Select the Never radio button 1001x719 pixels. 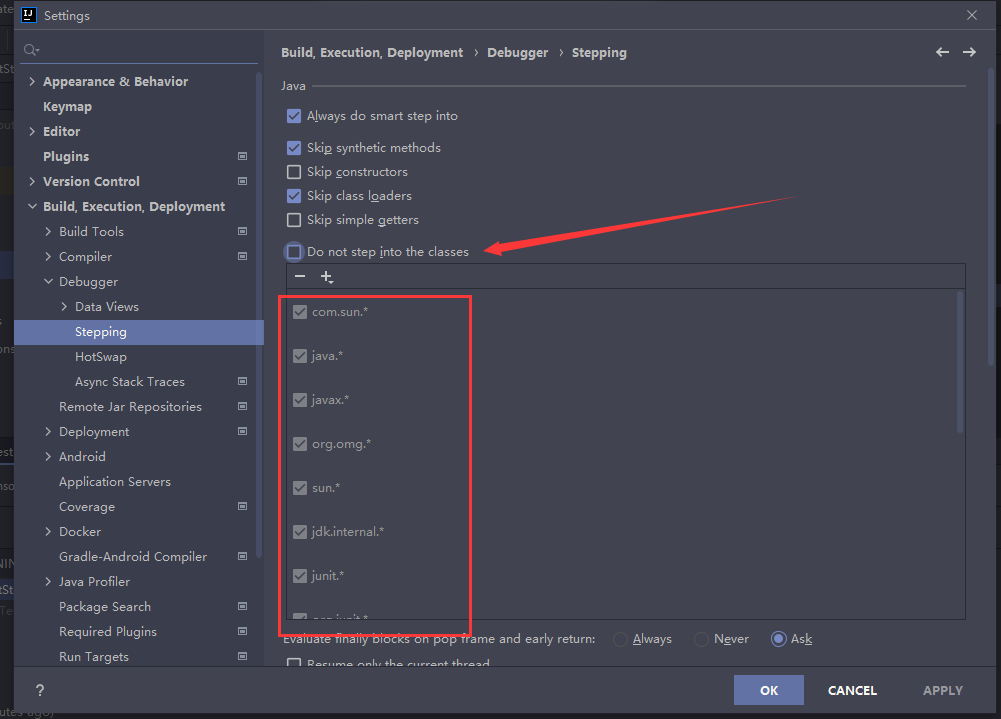click(x=702, y=638)
